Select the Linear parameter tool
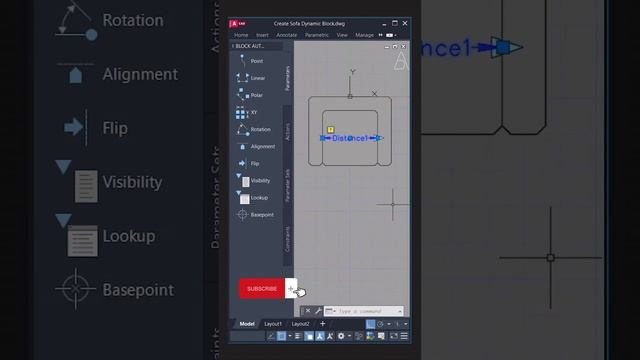The image size is (640, 360). pos(251,78)
